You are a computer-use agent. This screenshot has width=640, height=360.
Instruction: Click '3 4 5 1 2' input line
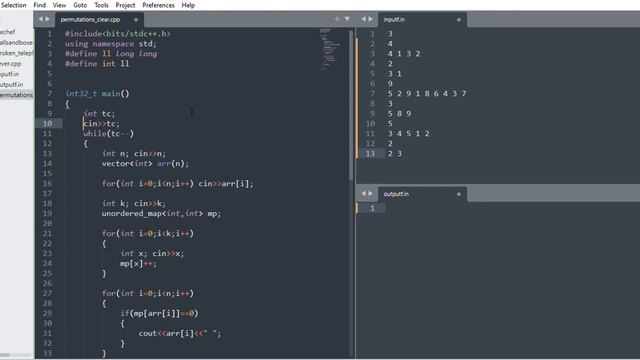(x=409, y=133)
